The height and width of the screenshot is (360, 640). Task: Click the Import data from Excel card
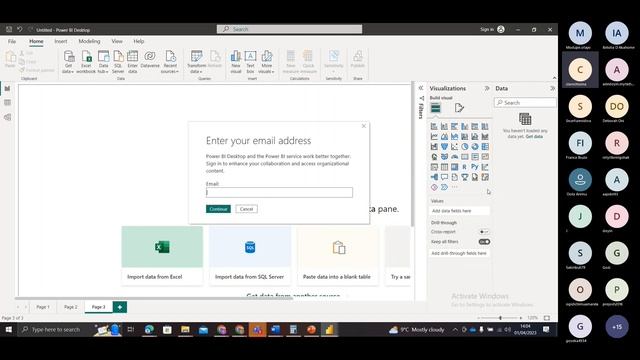pos(162,256)
